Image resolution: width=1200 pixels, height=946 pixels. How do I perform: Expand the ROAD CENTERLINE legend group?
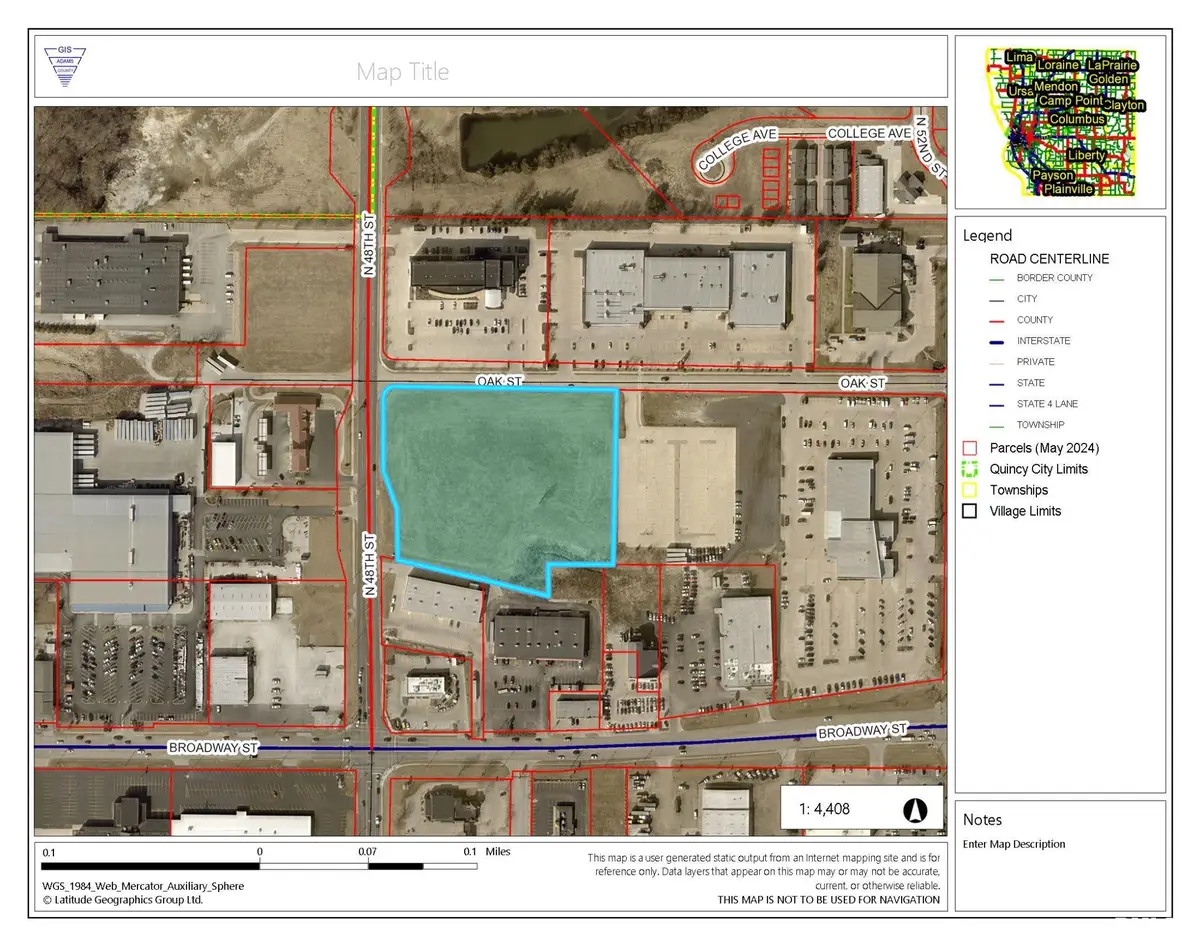pos(1048,258)
